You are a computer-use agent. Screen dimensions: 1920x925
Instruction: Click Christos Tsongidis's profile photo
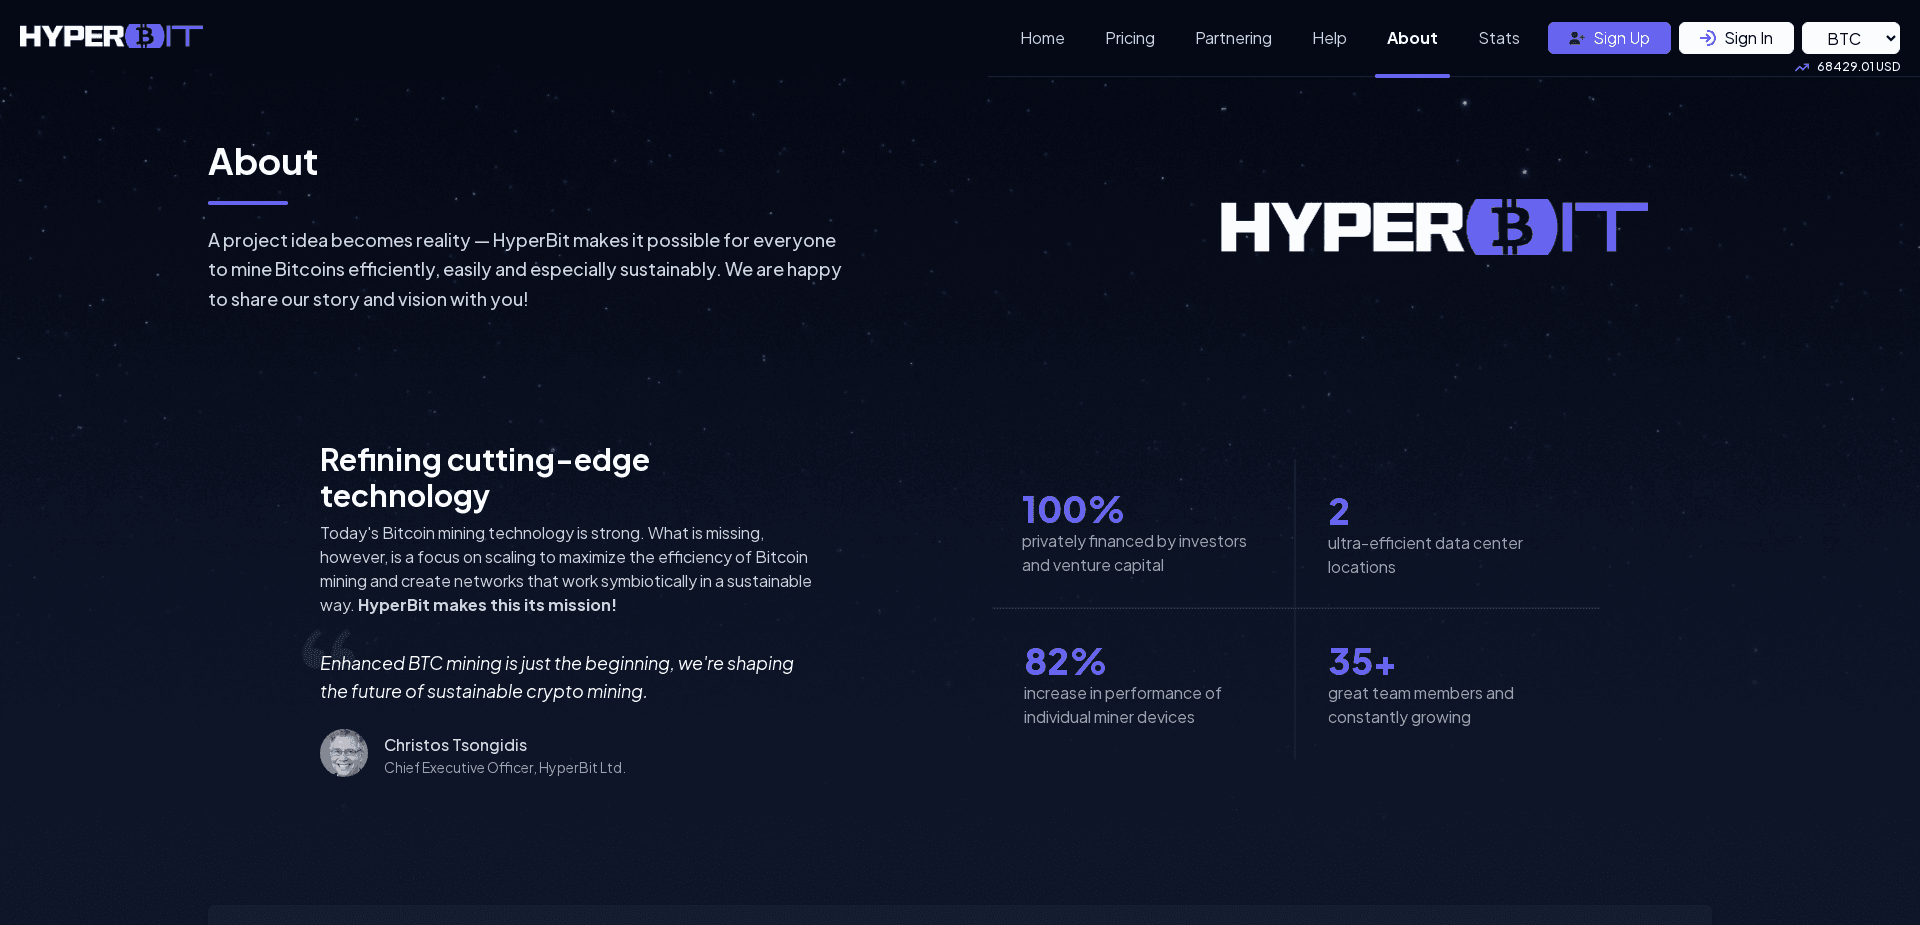(x=344, y=753)
